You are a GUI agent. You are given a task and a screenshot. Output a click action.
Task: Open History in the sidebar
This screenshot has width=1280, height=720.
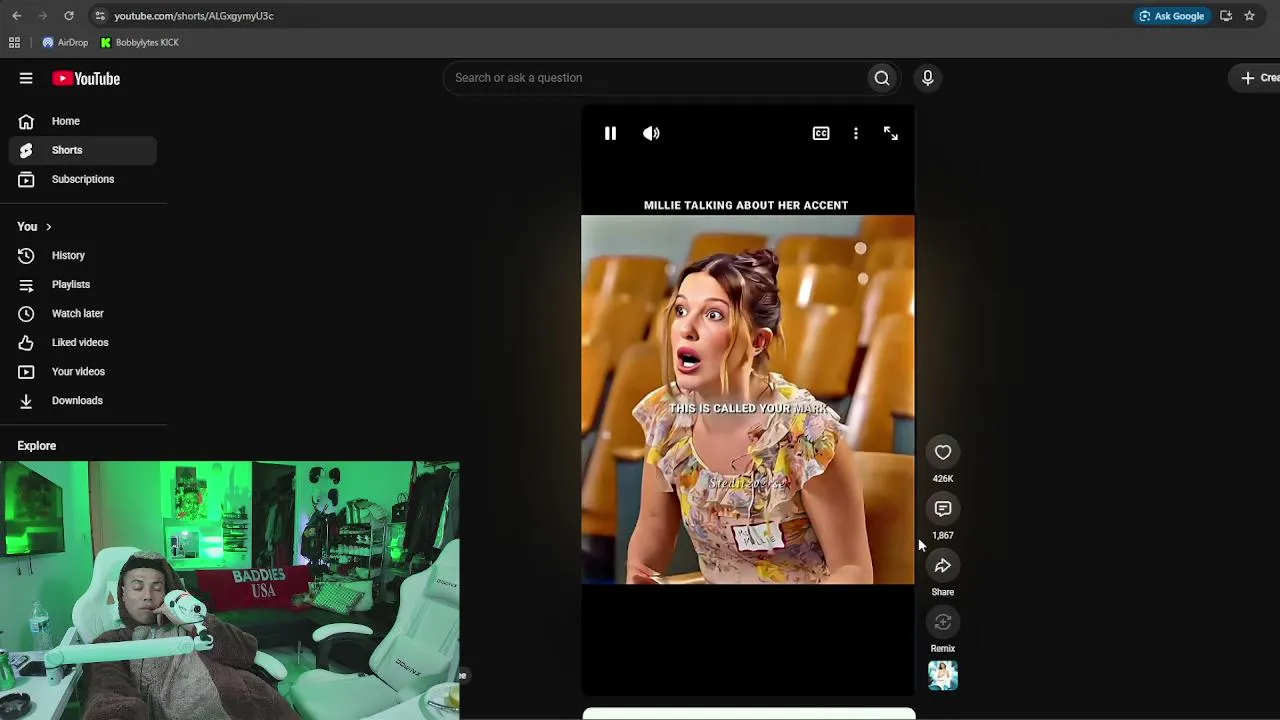[x=83, y=256]
